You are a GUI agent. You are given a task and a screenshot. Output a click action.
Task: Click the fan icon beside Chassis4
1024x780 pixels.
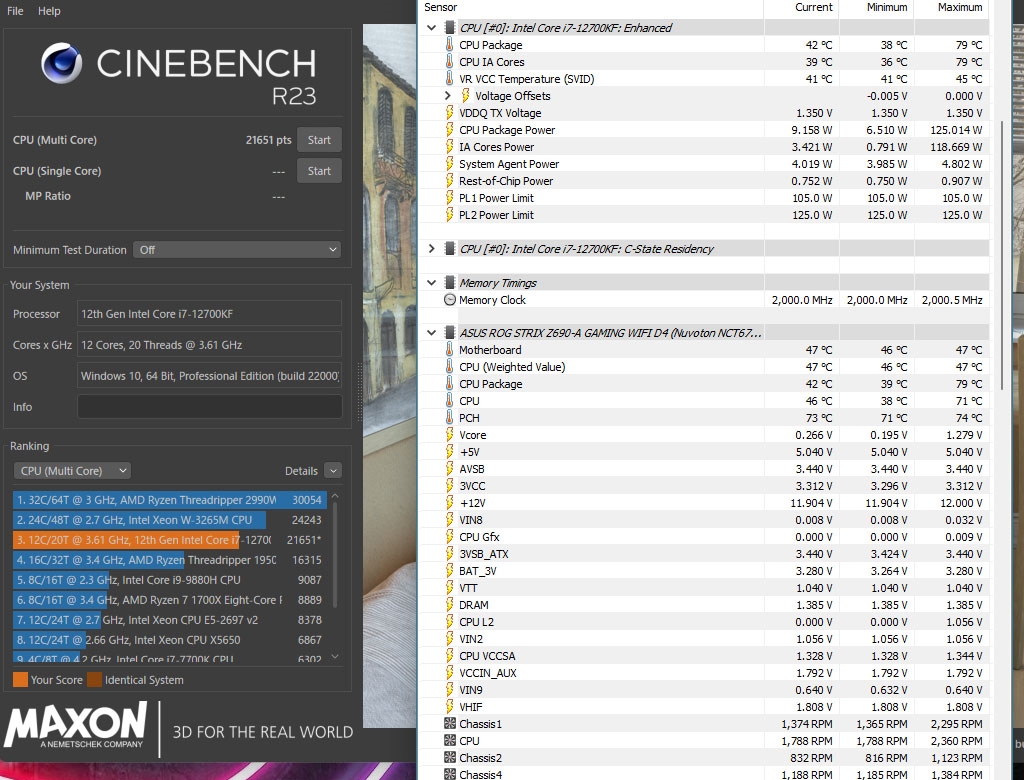click(x=449, y=775)
